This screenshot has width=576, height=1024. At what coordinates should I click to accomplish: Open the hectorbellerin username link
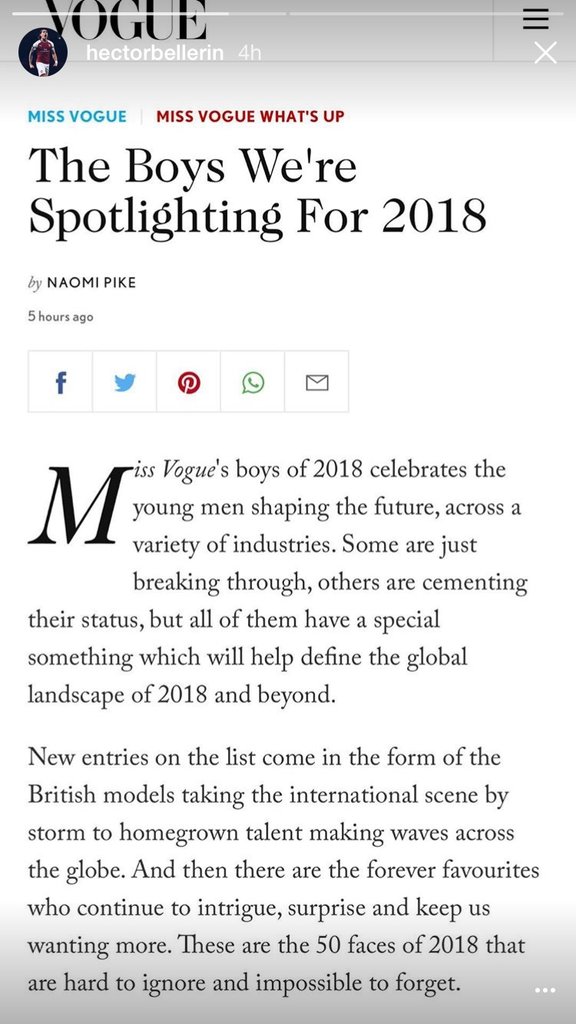click(155, 53)
